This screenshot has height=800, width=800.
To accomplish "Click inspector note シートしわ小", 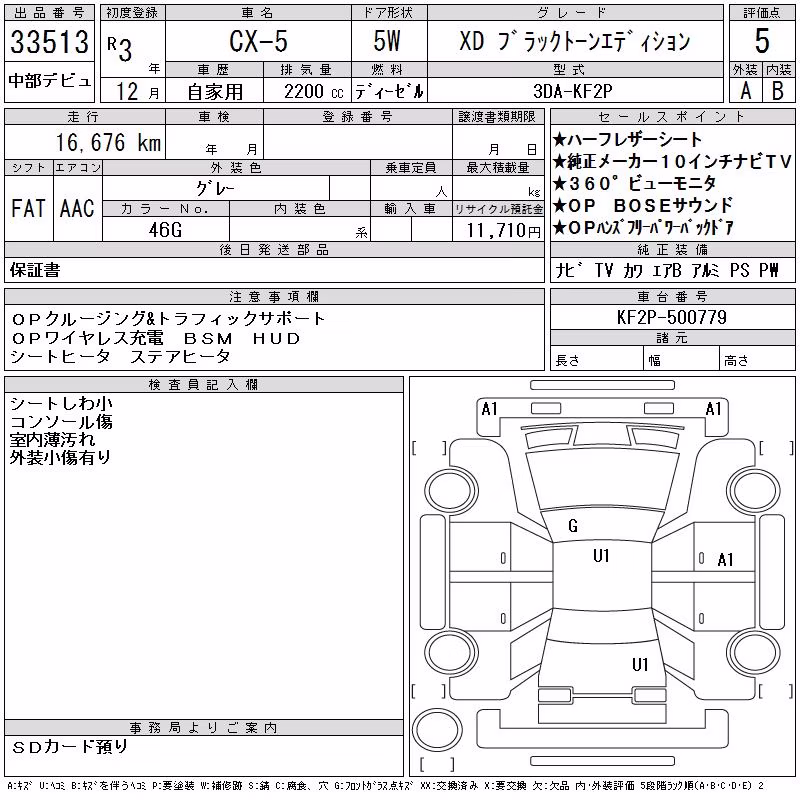I will [61, 404].
